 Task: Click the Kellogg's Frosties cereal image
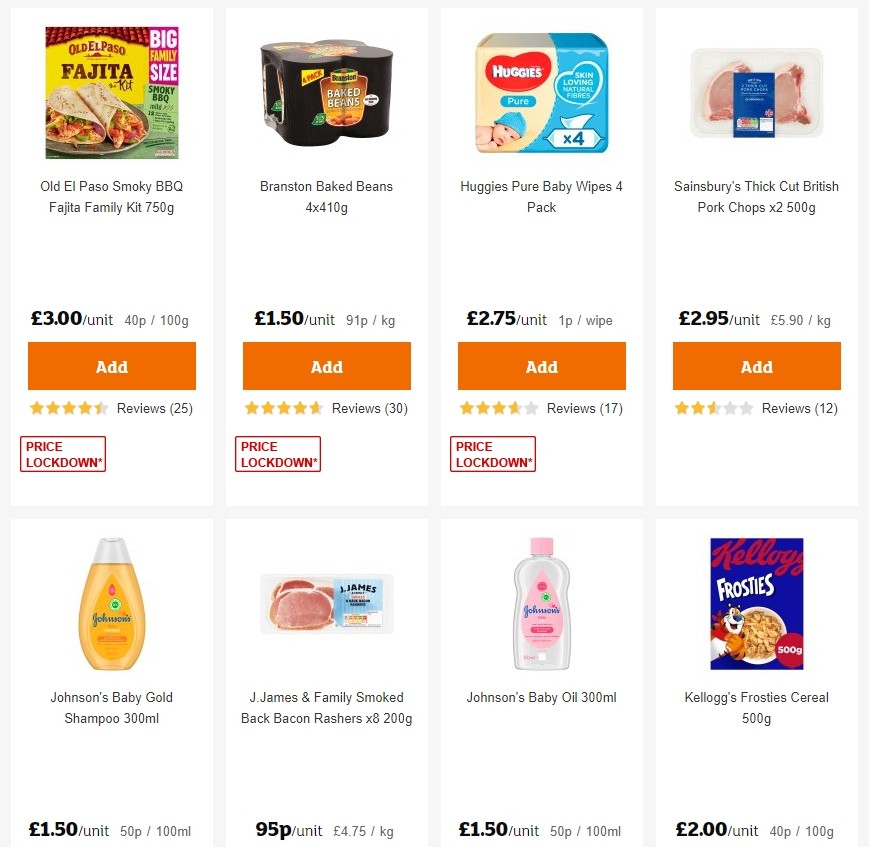pos(756,603)
